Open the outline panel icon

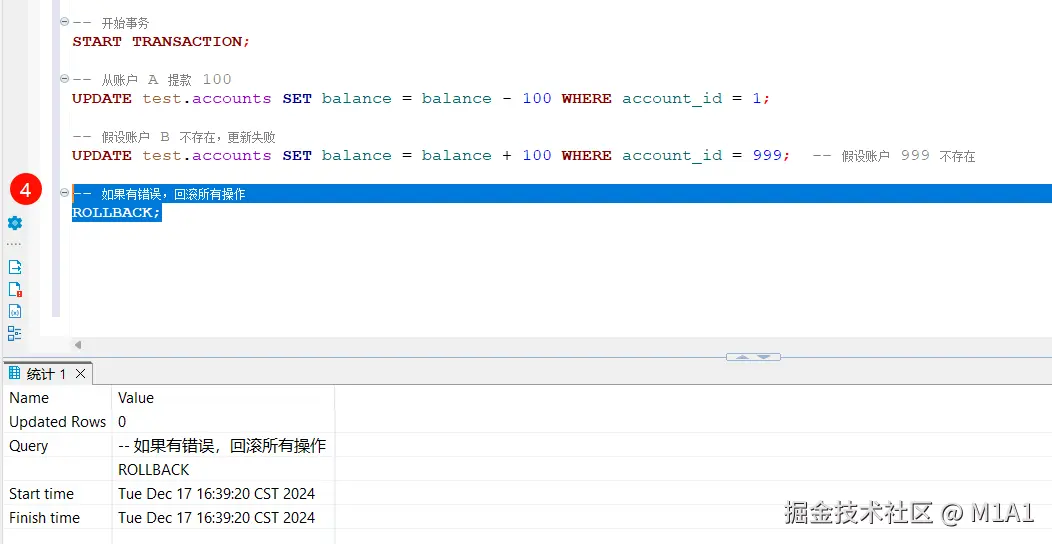(15, 333)
